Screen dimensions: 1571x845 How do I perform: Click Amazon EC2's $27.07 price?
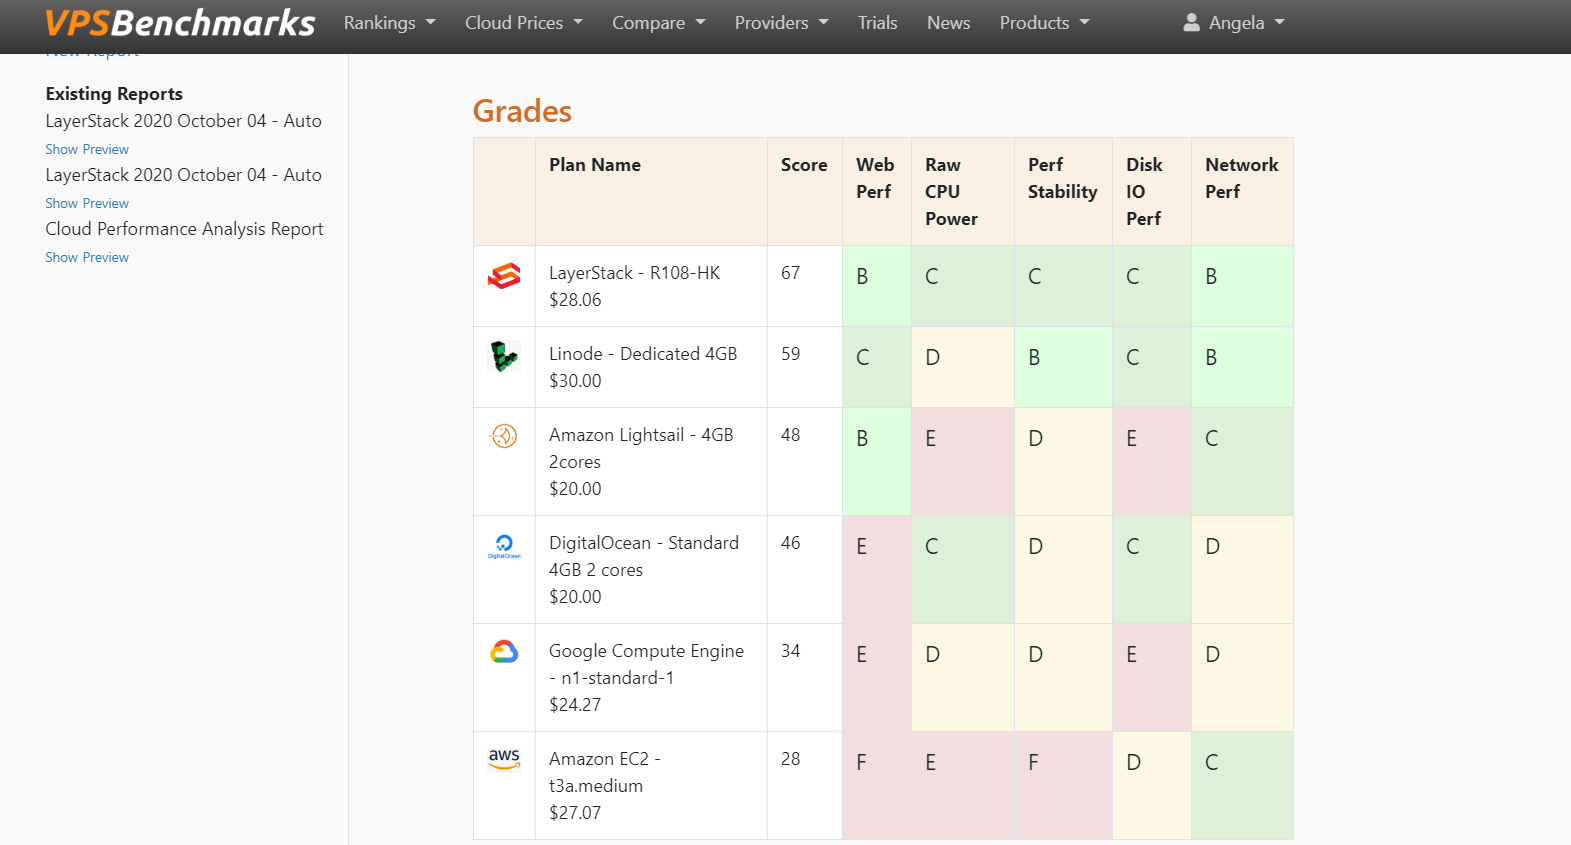(575, 813)
